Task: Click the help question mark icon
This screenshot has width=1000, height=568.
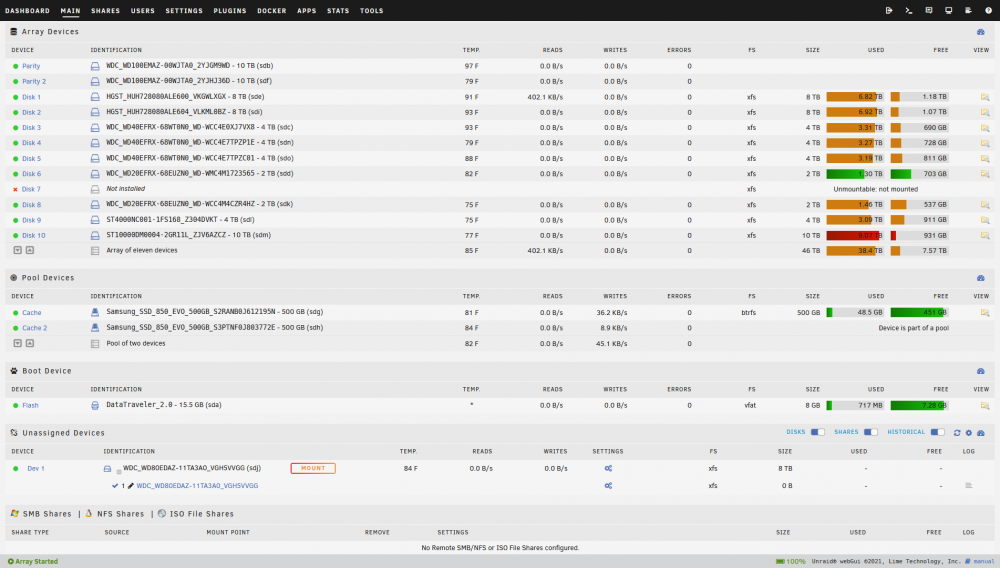Action: coord(988,10)
